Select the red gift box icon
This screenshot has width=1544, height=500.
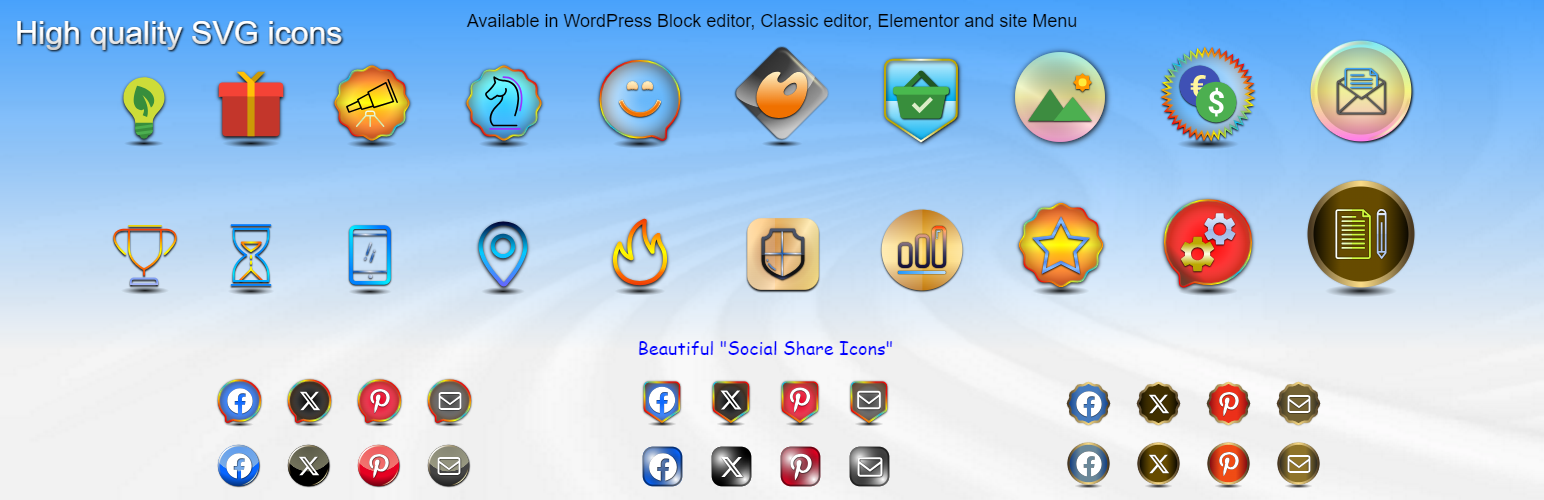[x=251, y=105]
